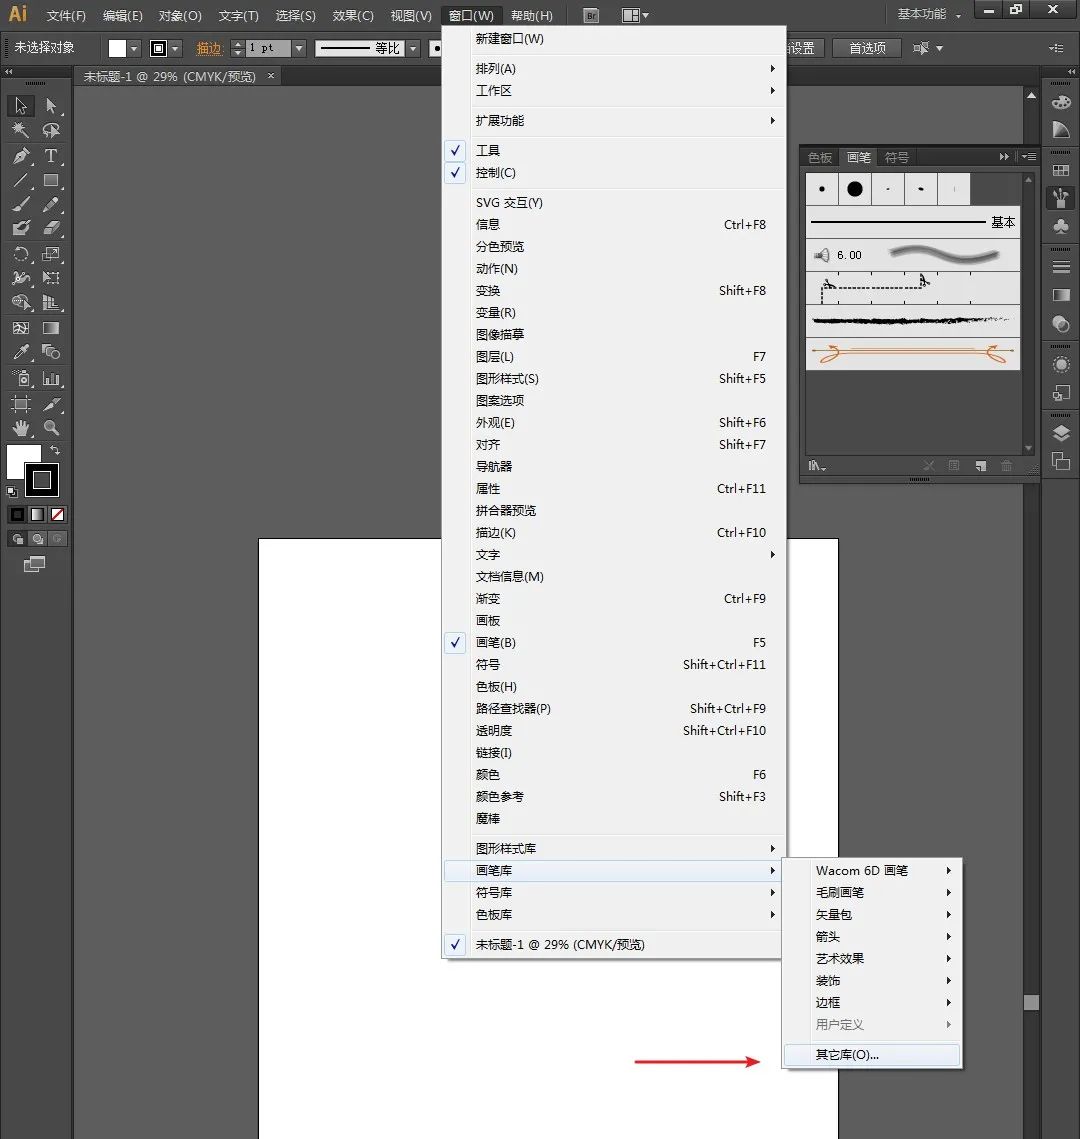The image size is (1080, 1139).
Task: Open brush libraries menu in Brushes panel
Action: [x=817, y=466]
